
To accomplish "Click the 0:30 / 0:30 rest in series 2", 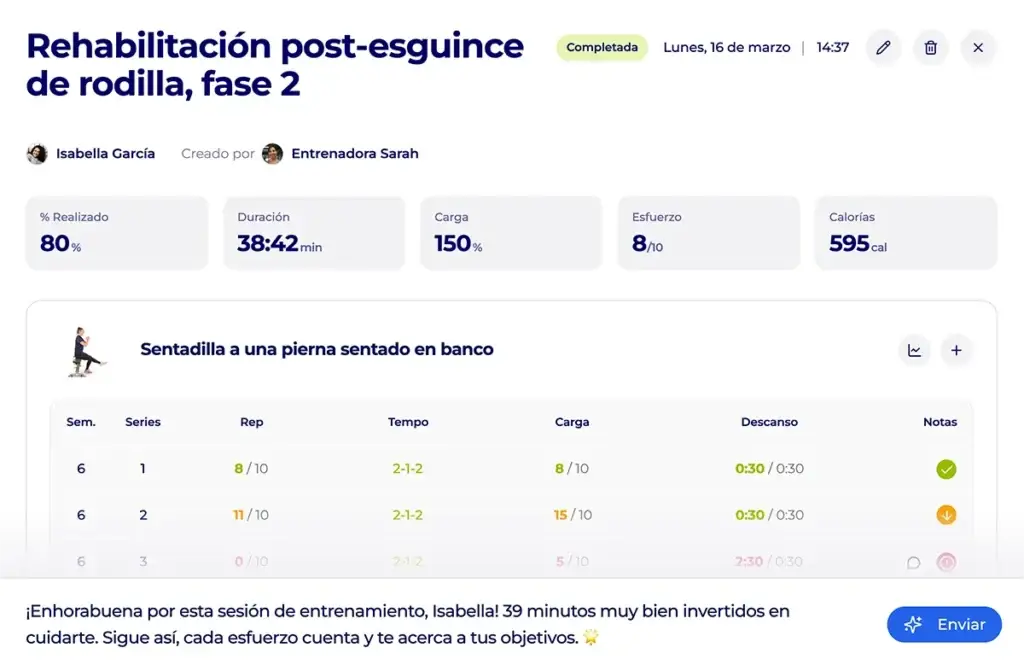I will tap(769, 515).
